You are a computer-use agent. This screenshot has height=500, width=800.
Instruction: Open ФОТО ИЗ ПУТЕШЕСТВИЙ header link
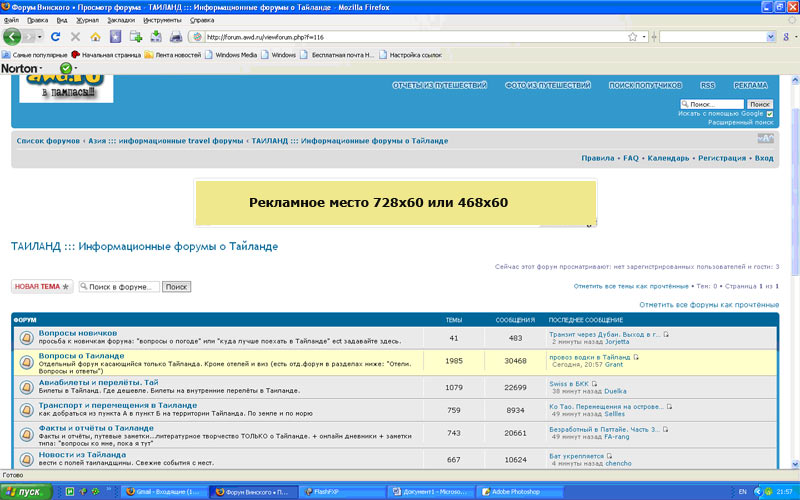tap(548, 85)
